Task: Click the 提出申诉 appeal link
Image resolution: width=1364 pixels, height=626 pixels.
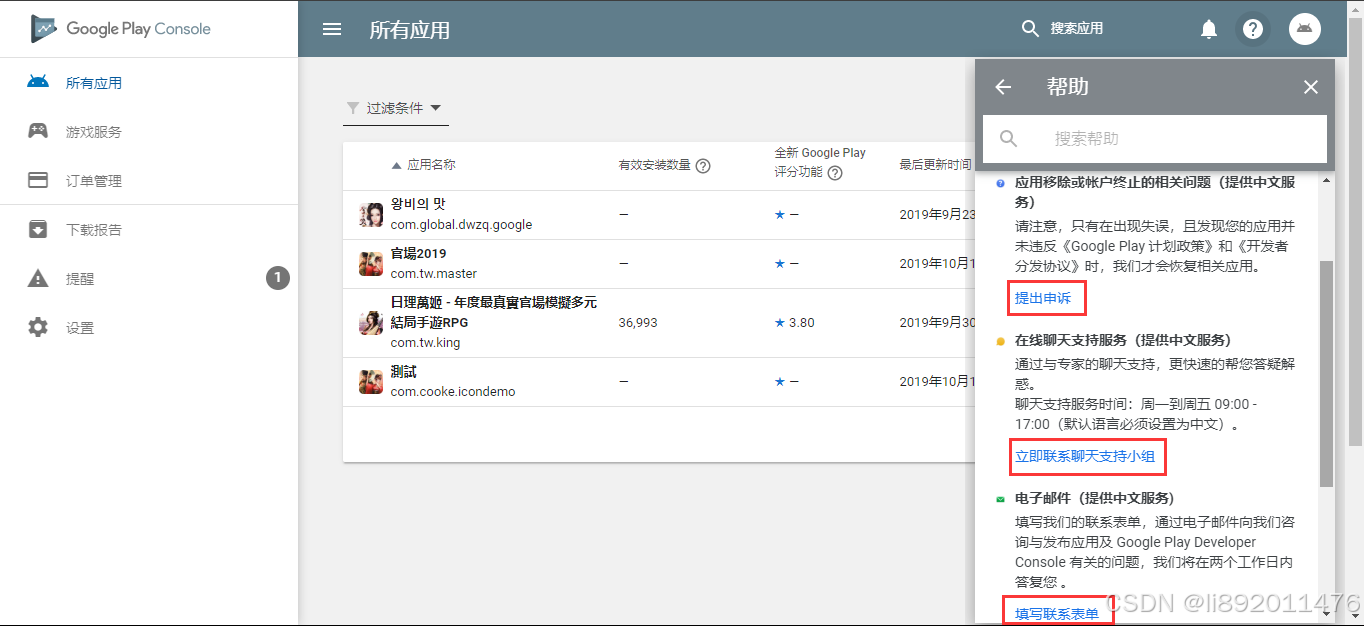Action: [x=1043, y=298]
